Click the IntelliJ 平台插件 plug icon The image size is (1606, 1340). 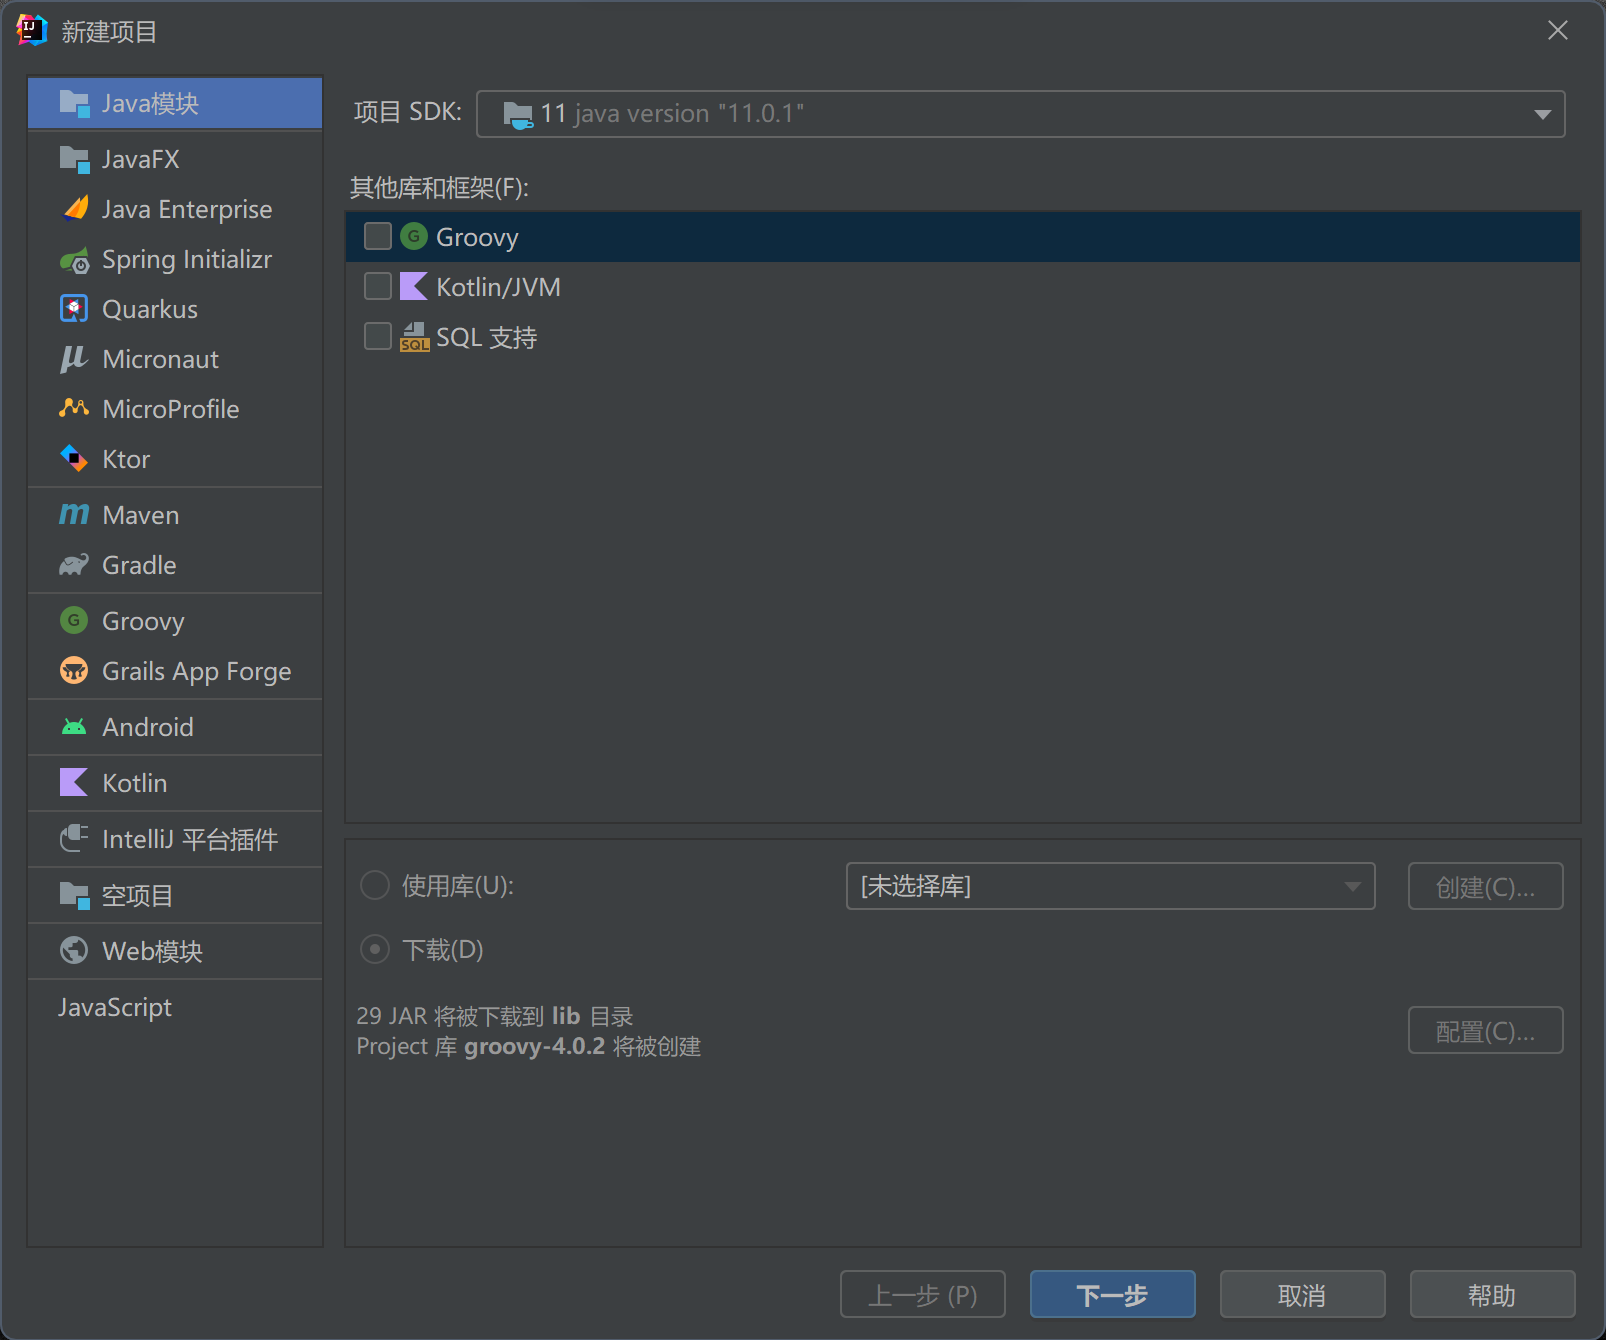74,838
